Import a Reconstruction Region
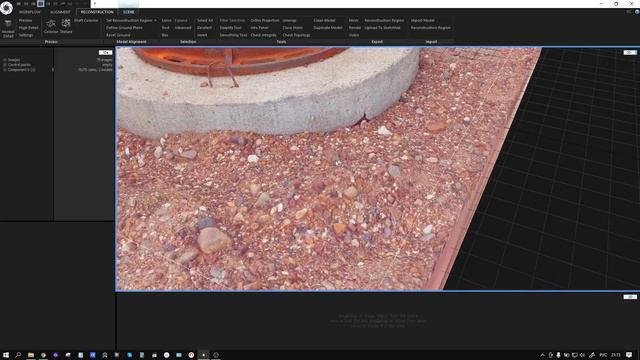Screen dimensions: 640x360 431,28
